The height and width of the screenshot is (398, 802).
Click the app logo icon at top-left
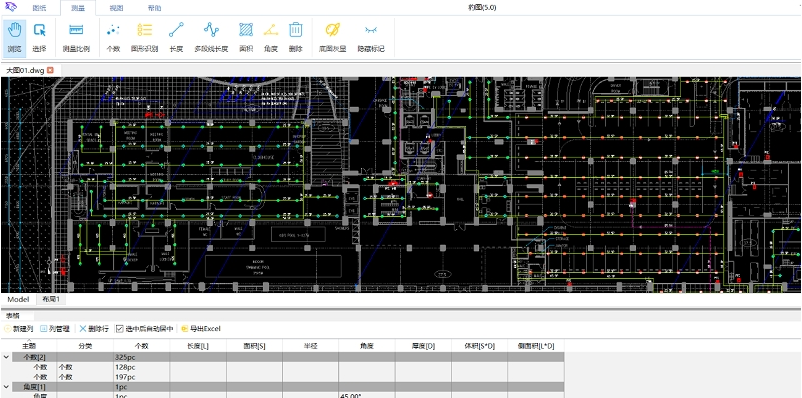click(10, 7)
